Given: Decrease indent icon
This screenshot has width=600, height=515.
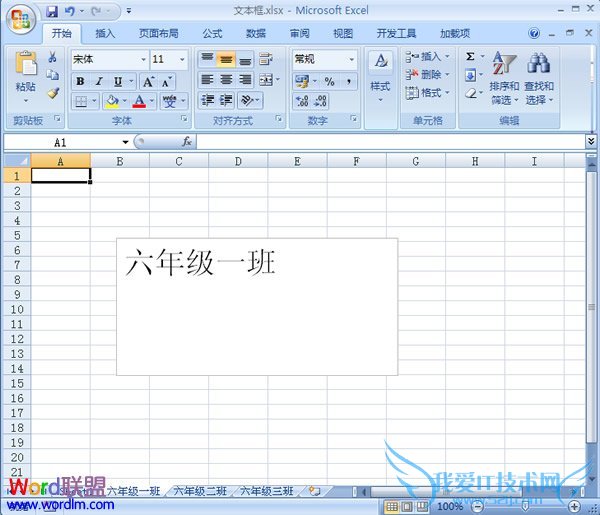Looking at the screenshot, I should coord(207,100).
